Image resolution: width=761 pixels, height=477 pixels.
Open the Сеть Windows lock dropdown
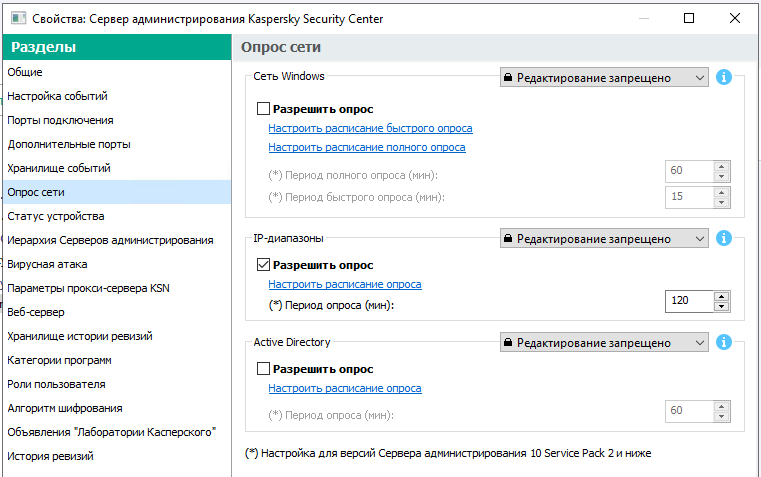point(604,77)
